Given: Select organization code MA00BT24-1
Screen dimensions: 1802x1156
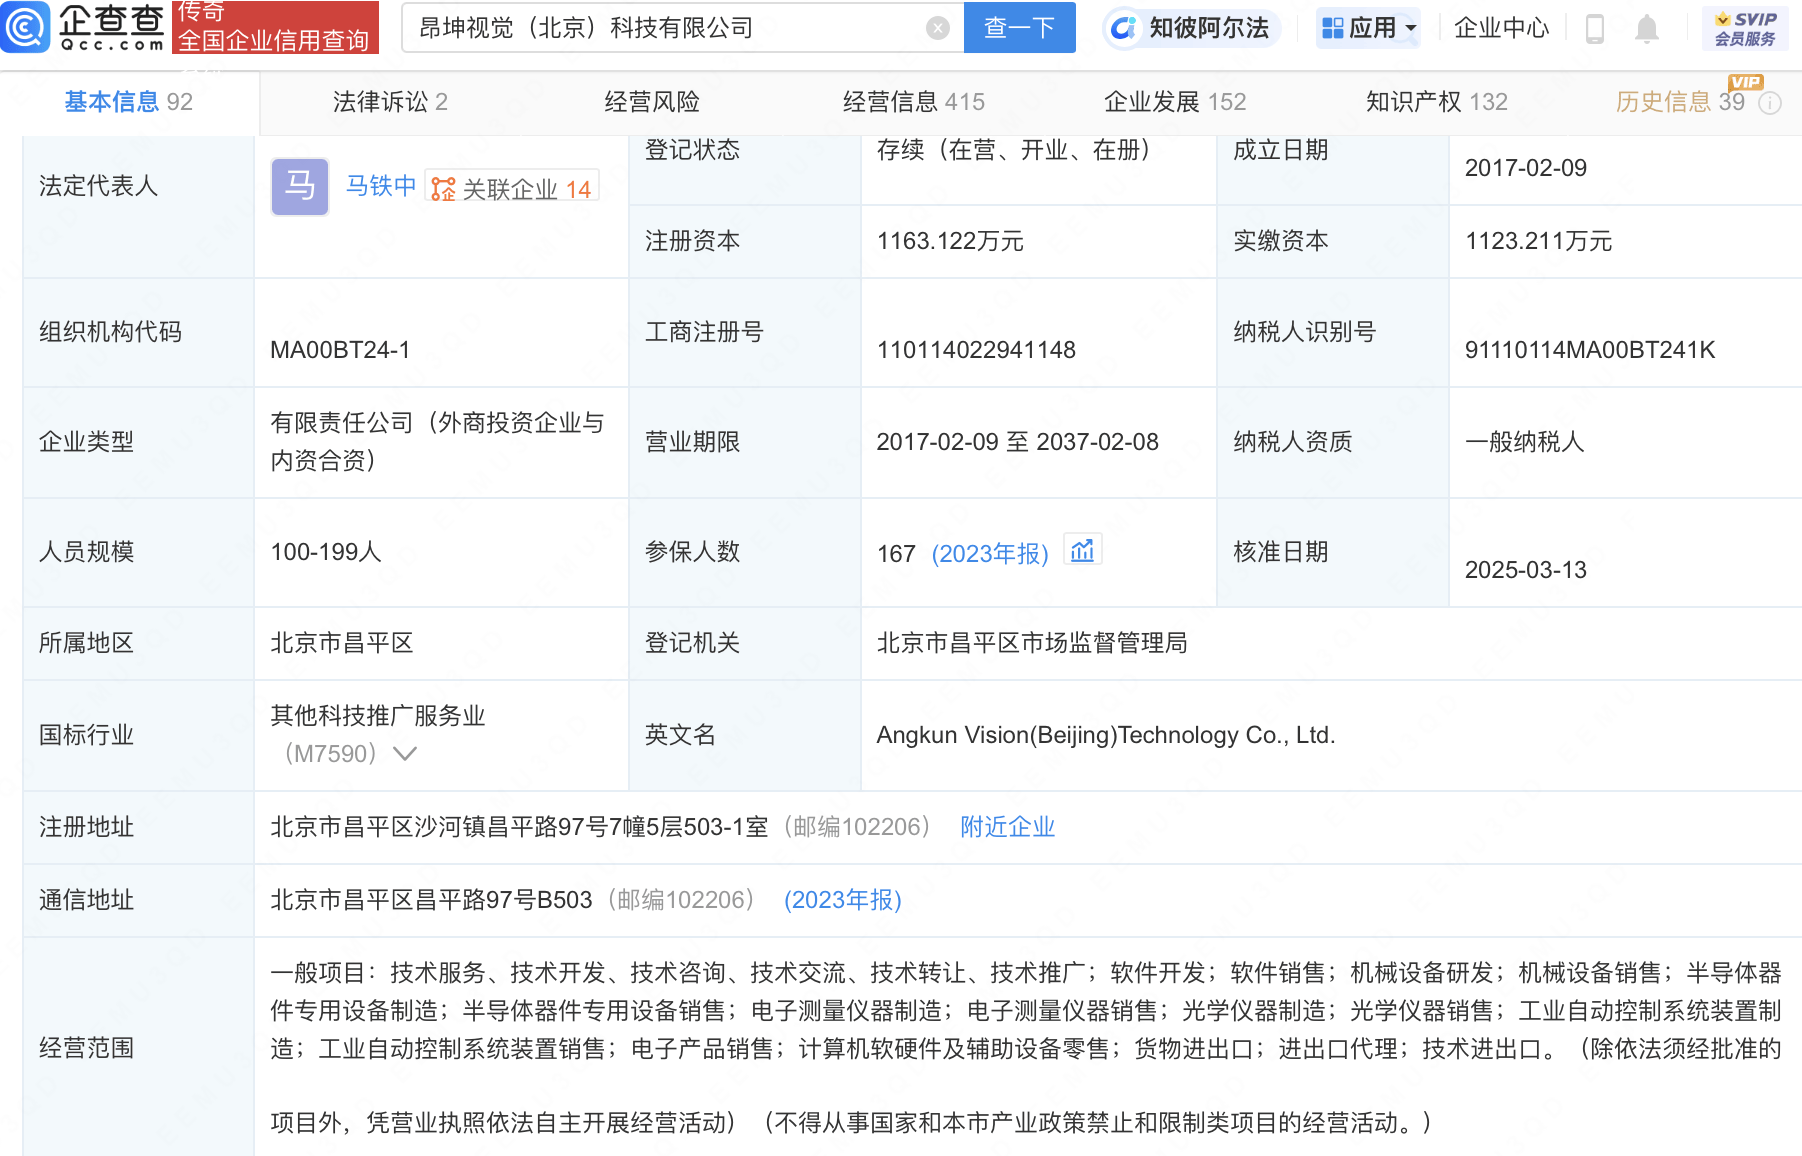Looking at the screenshot, I should coord(340,350).
